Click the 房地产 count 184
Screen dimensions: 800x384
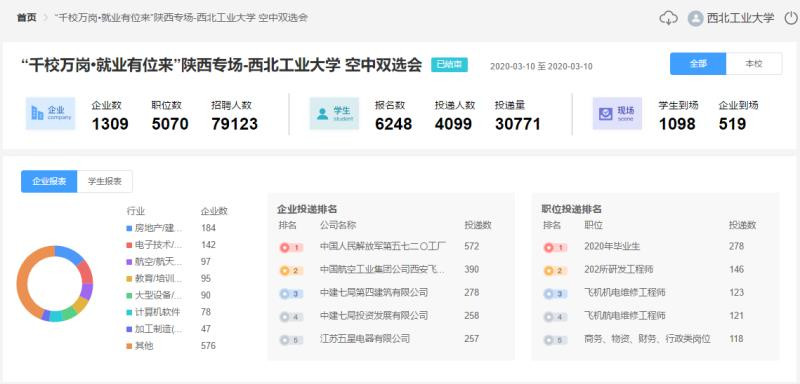coord(208,228)
